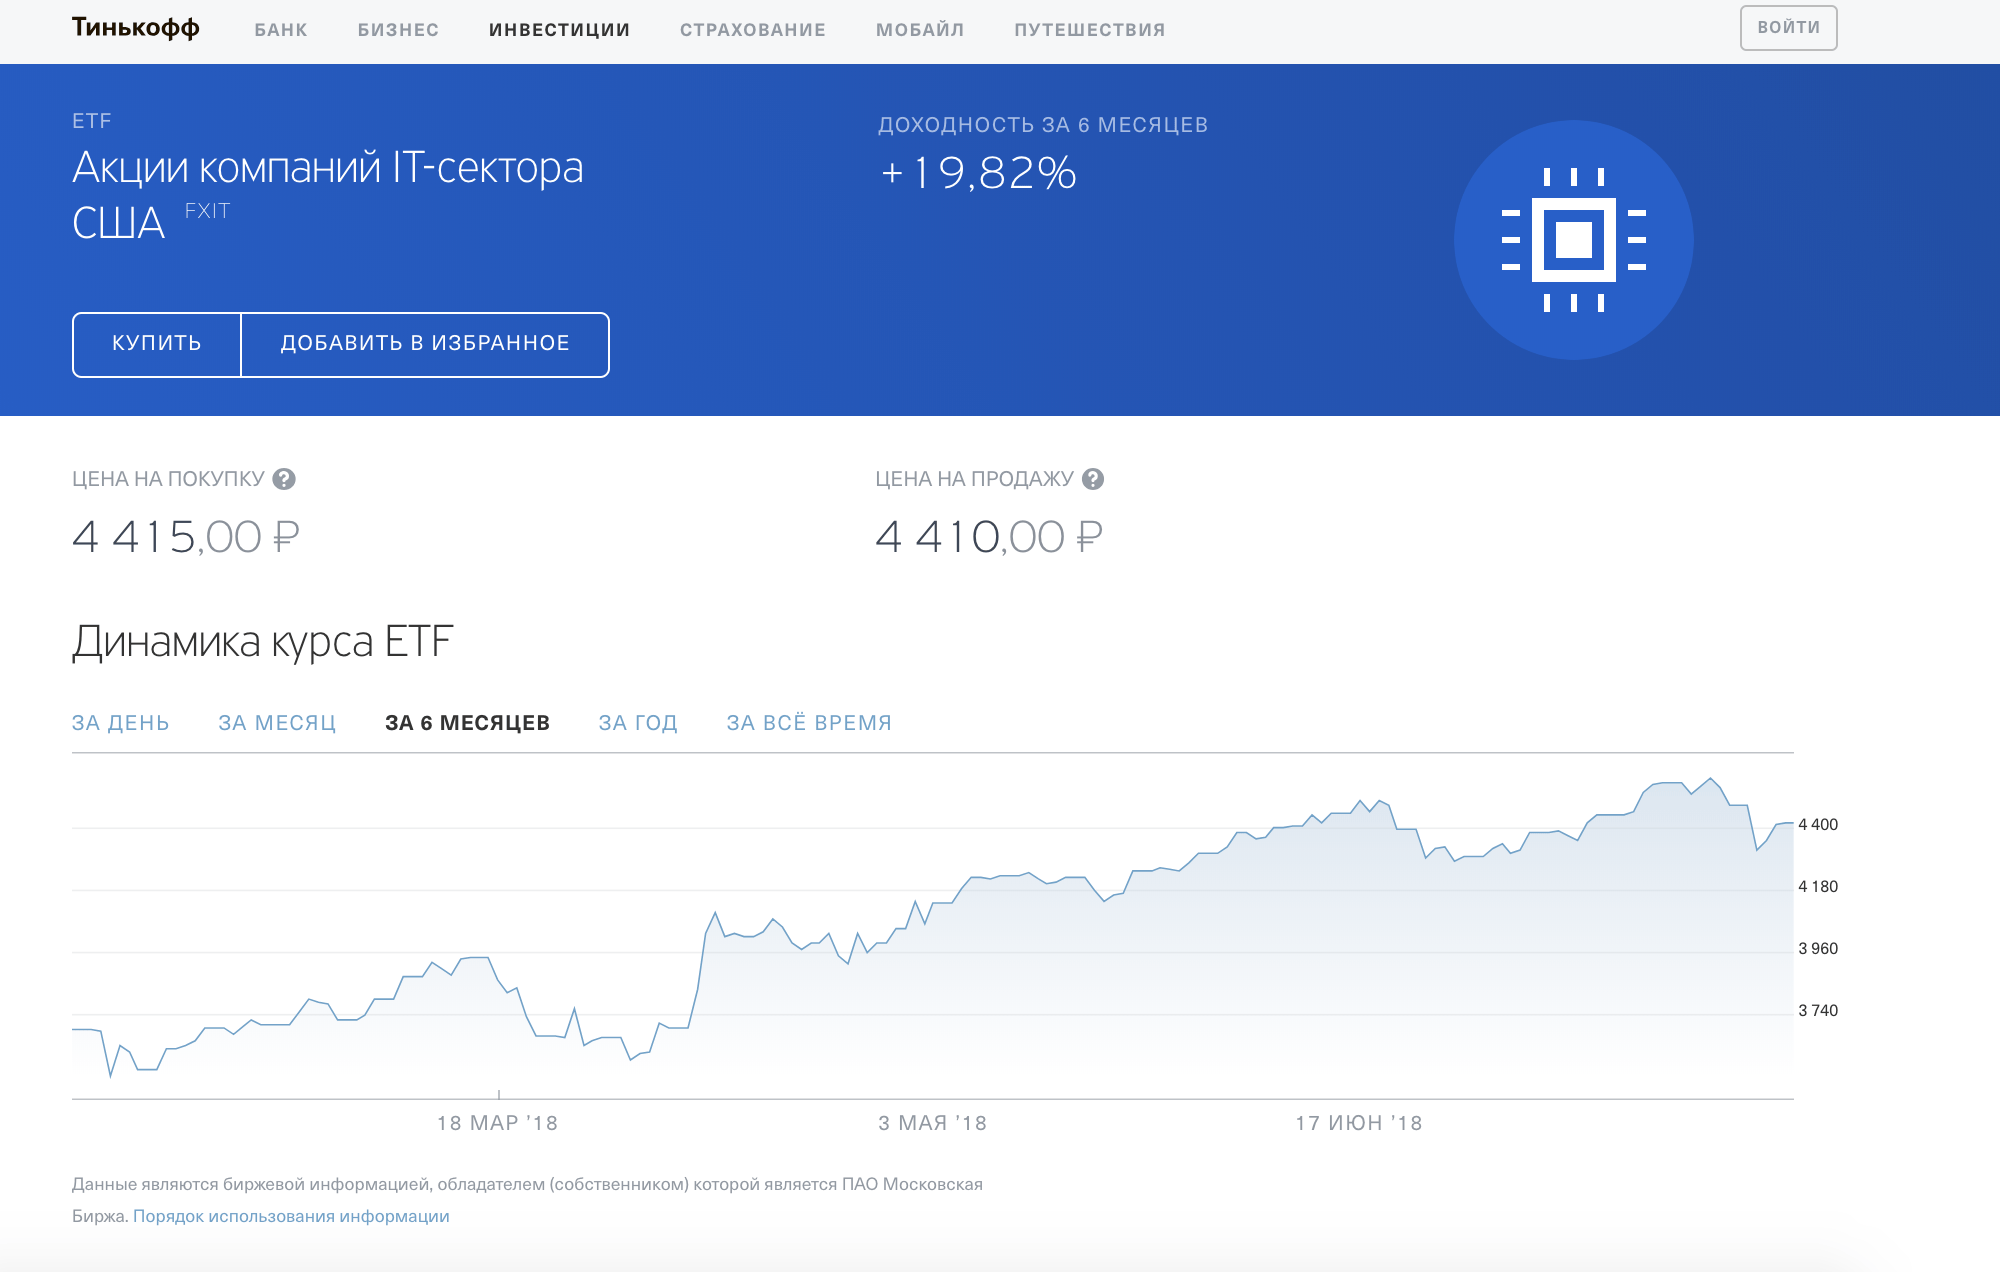Open the help icon beside Цена на продажу
Image resolution: width=2000 pixels, height=1272 pixels.
[1093, 479]
